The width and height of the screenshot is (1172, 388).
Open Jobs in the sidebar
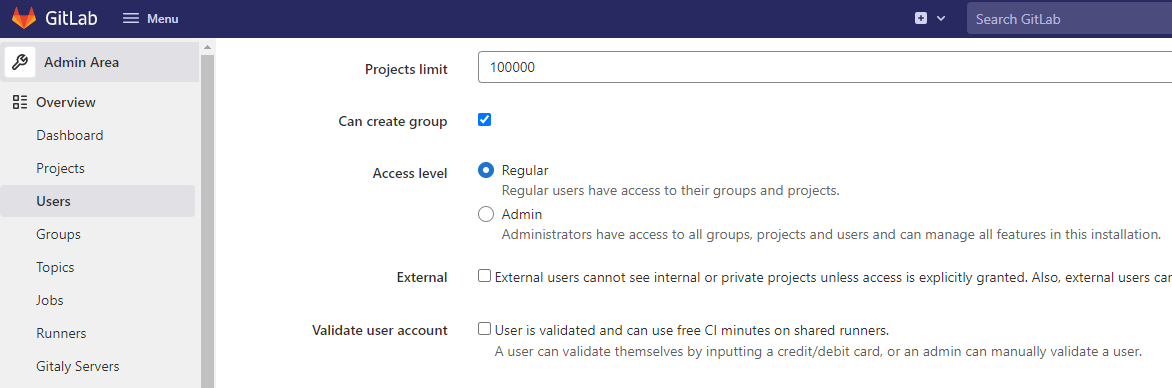tap(49, 300)
